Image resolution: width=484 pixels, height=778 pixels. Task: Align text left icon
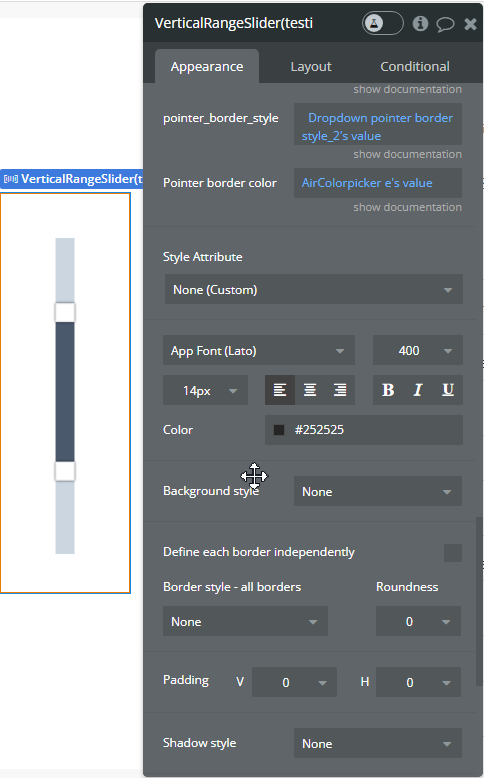point(280,390)
